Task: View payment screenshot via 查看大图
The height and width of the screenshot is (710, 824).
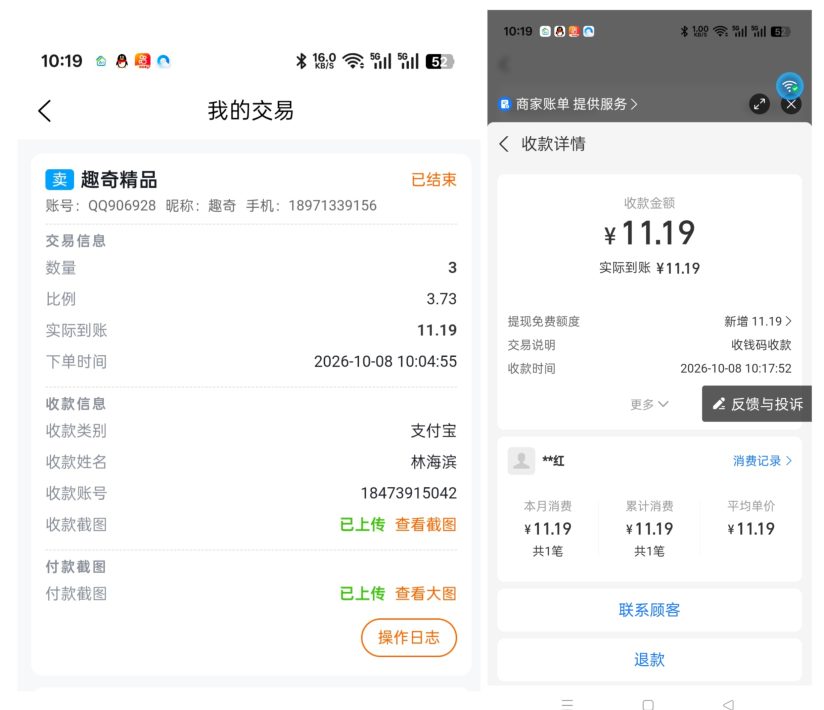Action: click(426, 594)
